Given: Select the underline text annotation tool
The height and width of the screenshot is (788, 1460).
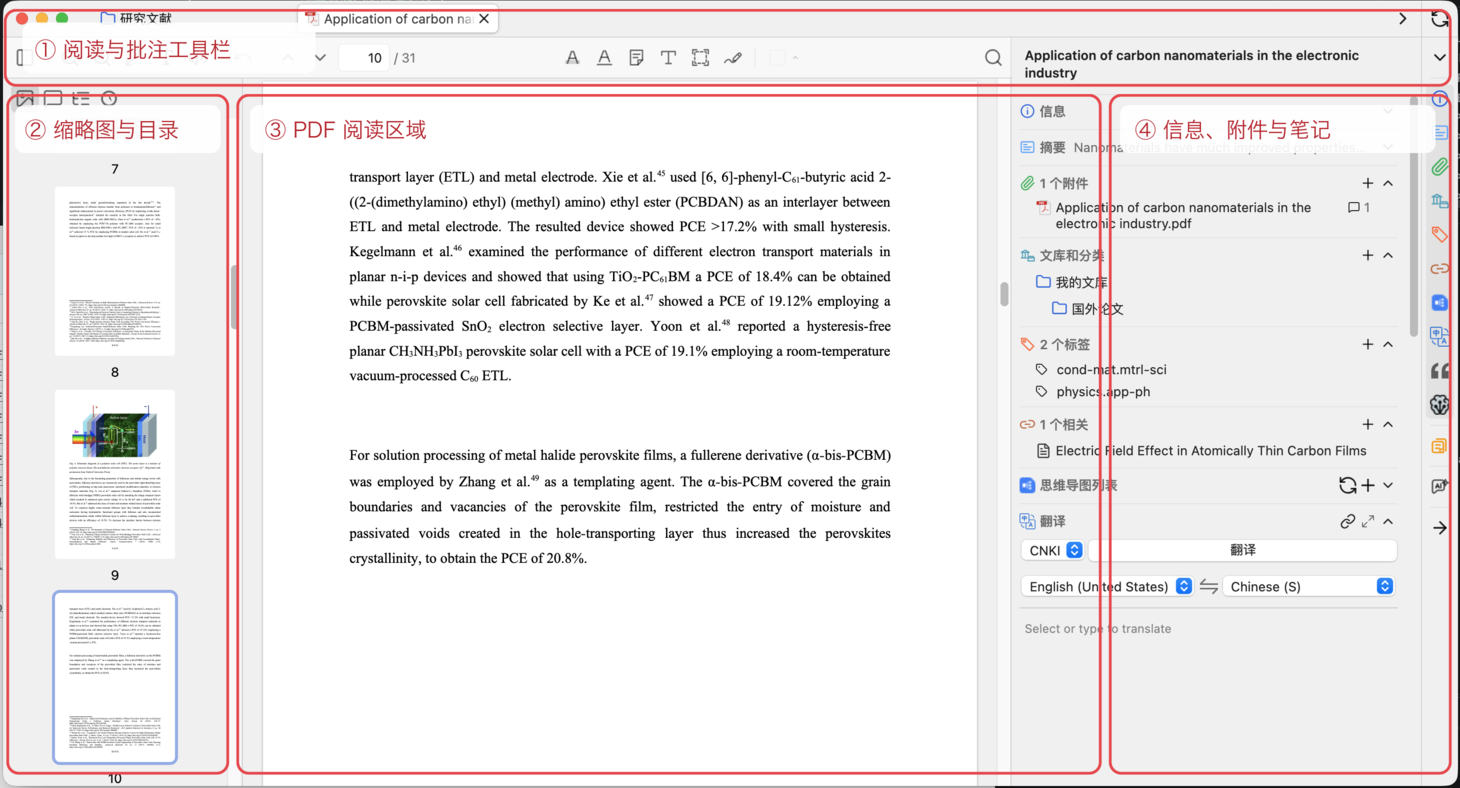Looking at the screenshot, I should click(604, 58).
